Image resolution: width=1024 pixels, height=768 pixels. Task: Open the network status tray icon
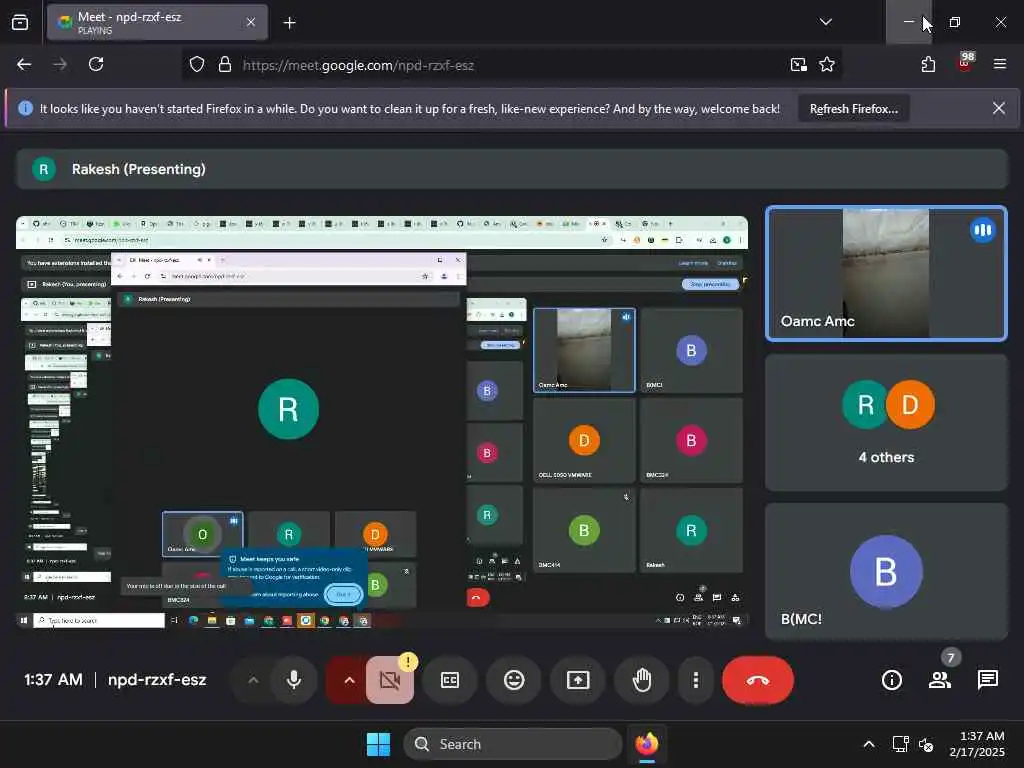coord(901,744)
